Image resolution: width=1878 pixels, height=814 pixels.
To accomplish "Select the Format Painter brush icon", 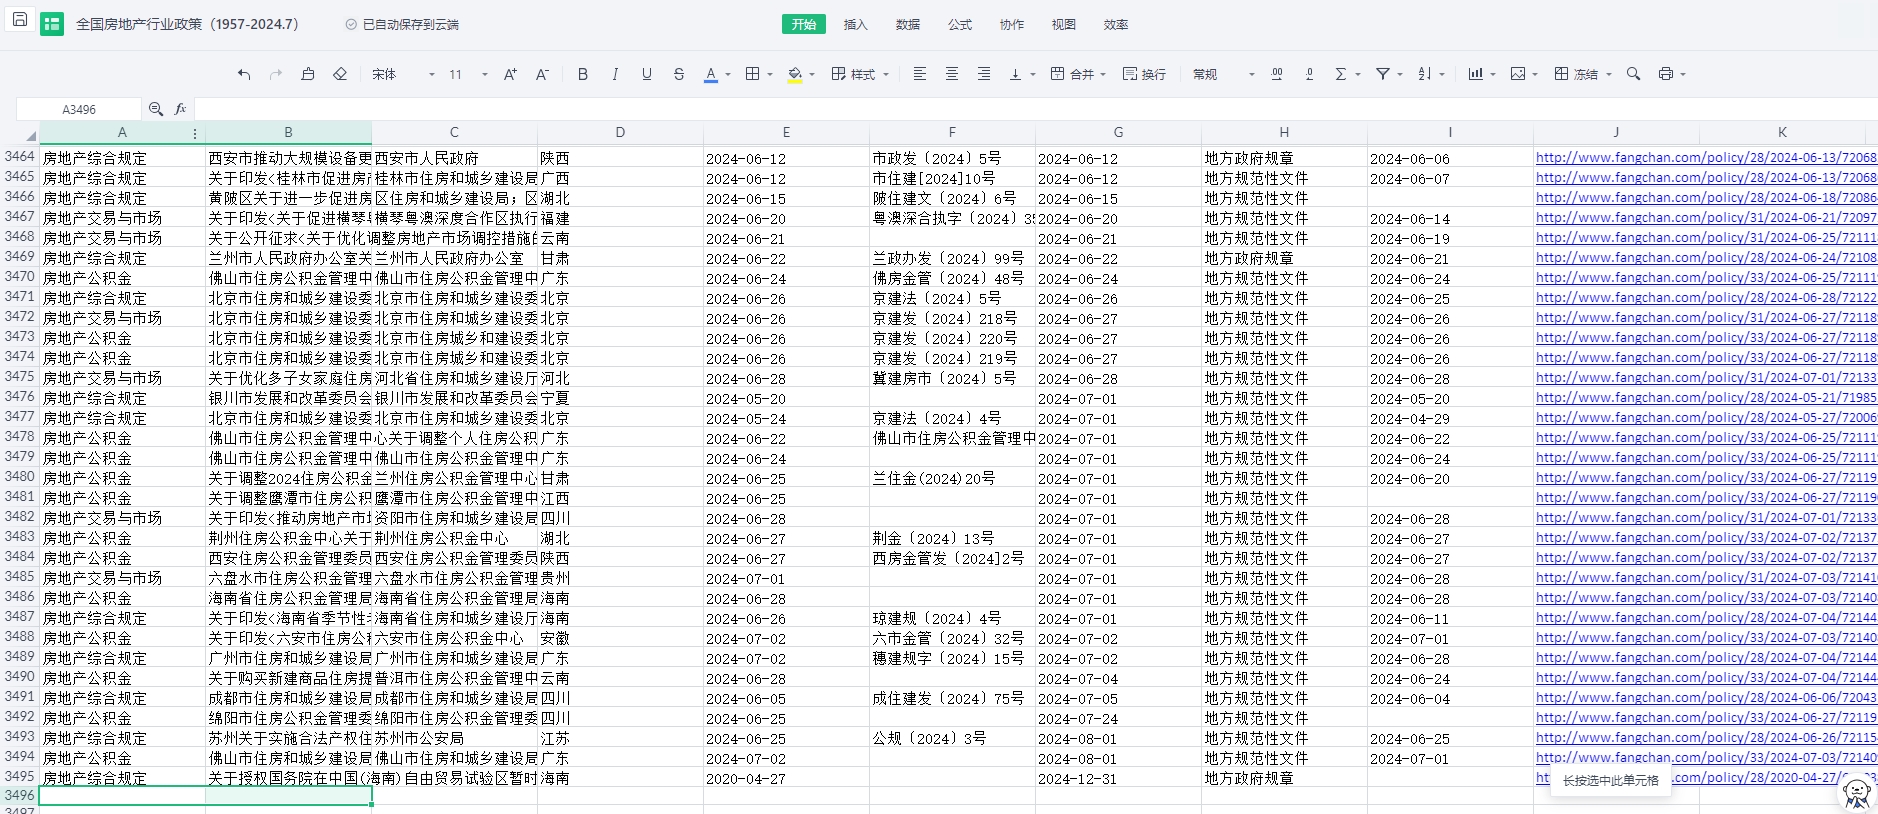I will coord(308,74).
